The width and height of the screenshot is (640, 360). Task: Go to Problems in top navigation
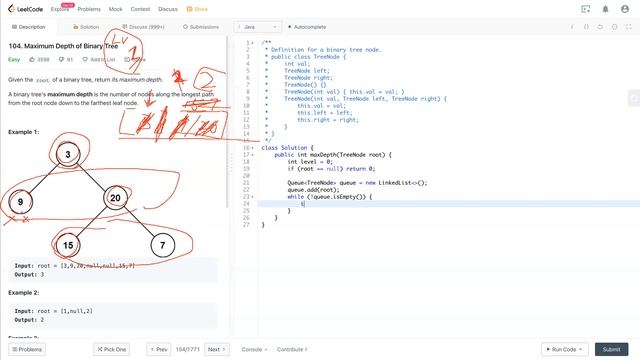[x=89, y=9]
